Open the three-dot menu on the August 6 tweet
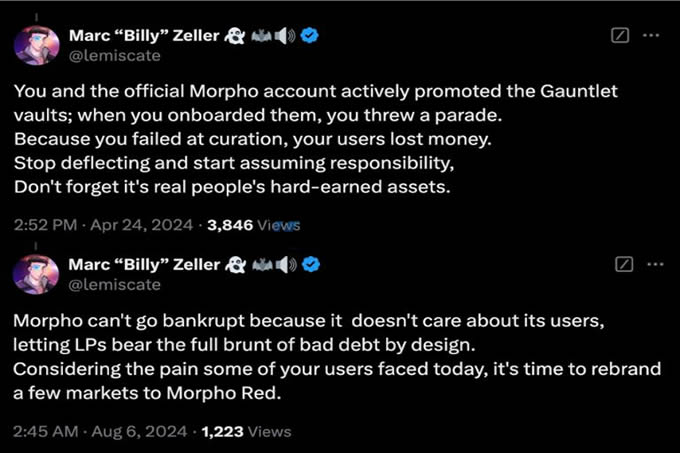Image resolution: width=680 pixels, height=453 pixels. click(x=654, y=264)
